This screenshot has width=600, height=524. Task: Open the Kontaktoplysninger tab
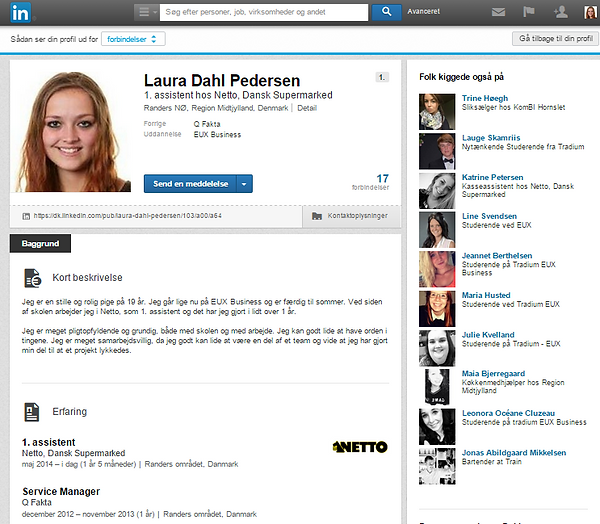pyautogui.click(x=351, y=216)
